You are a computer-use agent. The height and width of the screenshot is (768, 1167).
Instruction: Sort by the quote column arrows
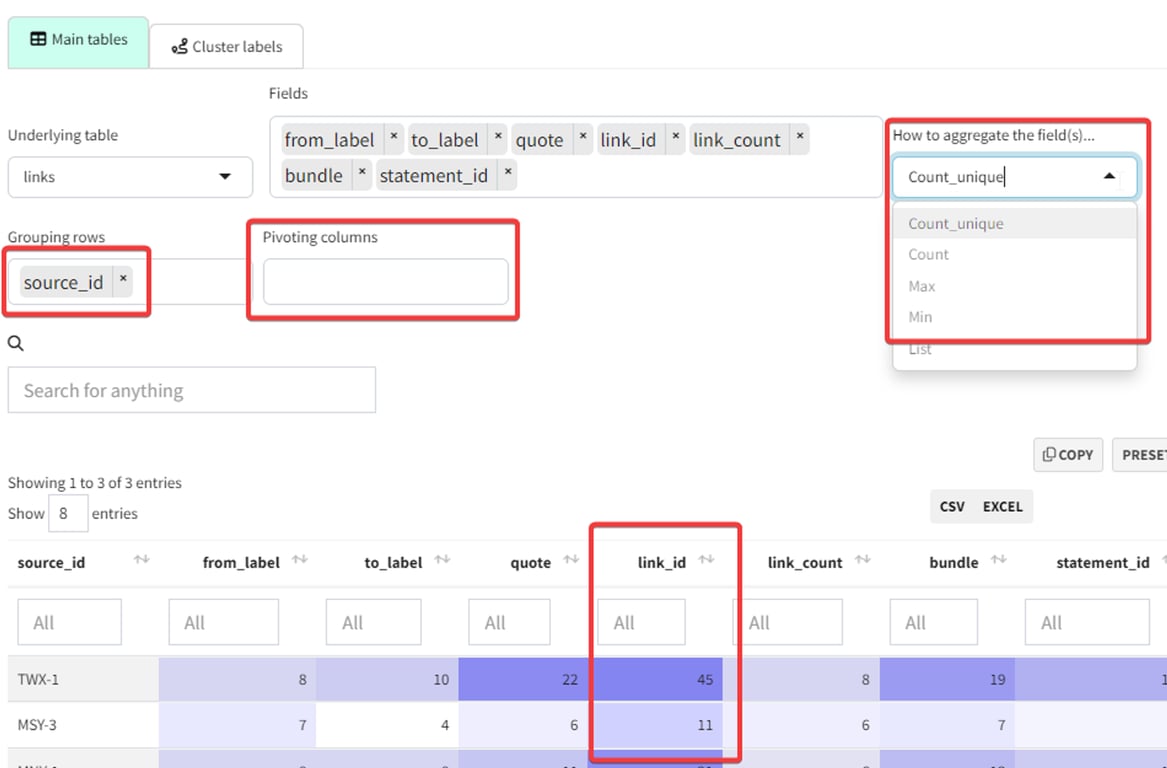pyautogui.click(x=571, y=560)
